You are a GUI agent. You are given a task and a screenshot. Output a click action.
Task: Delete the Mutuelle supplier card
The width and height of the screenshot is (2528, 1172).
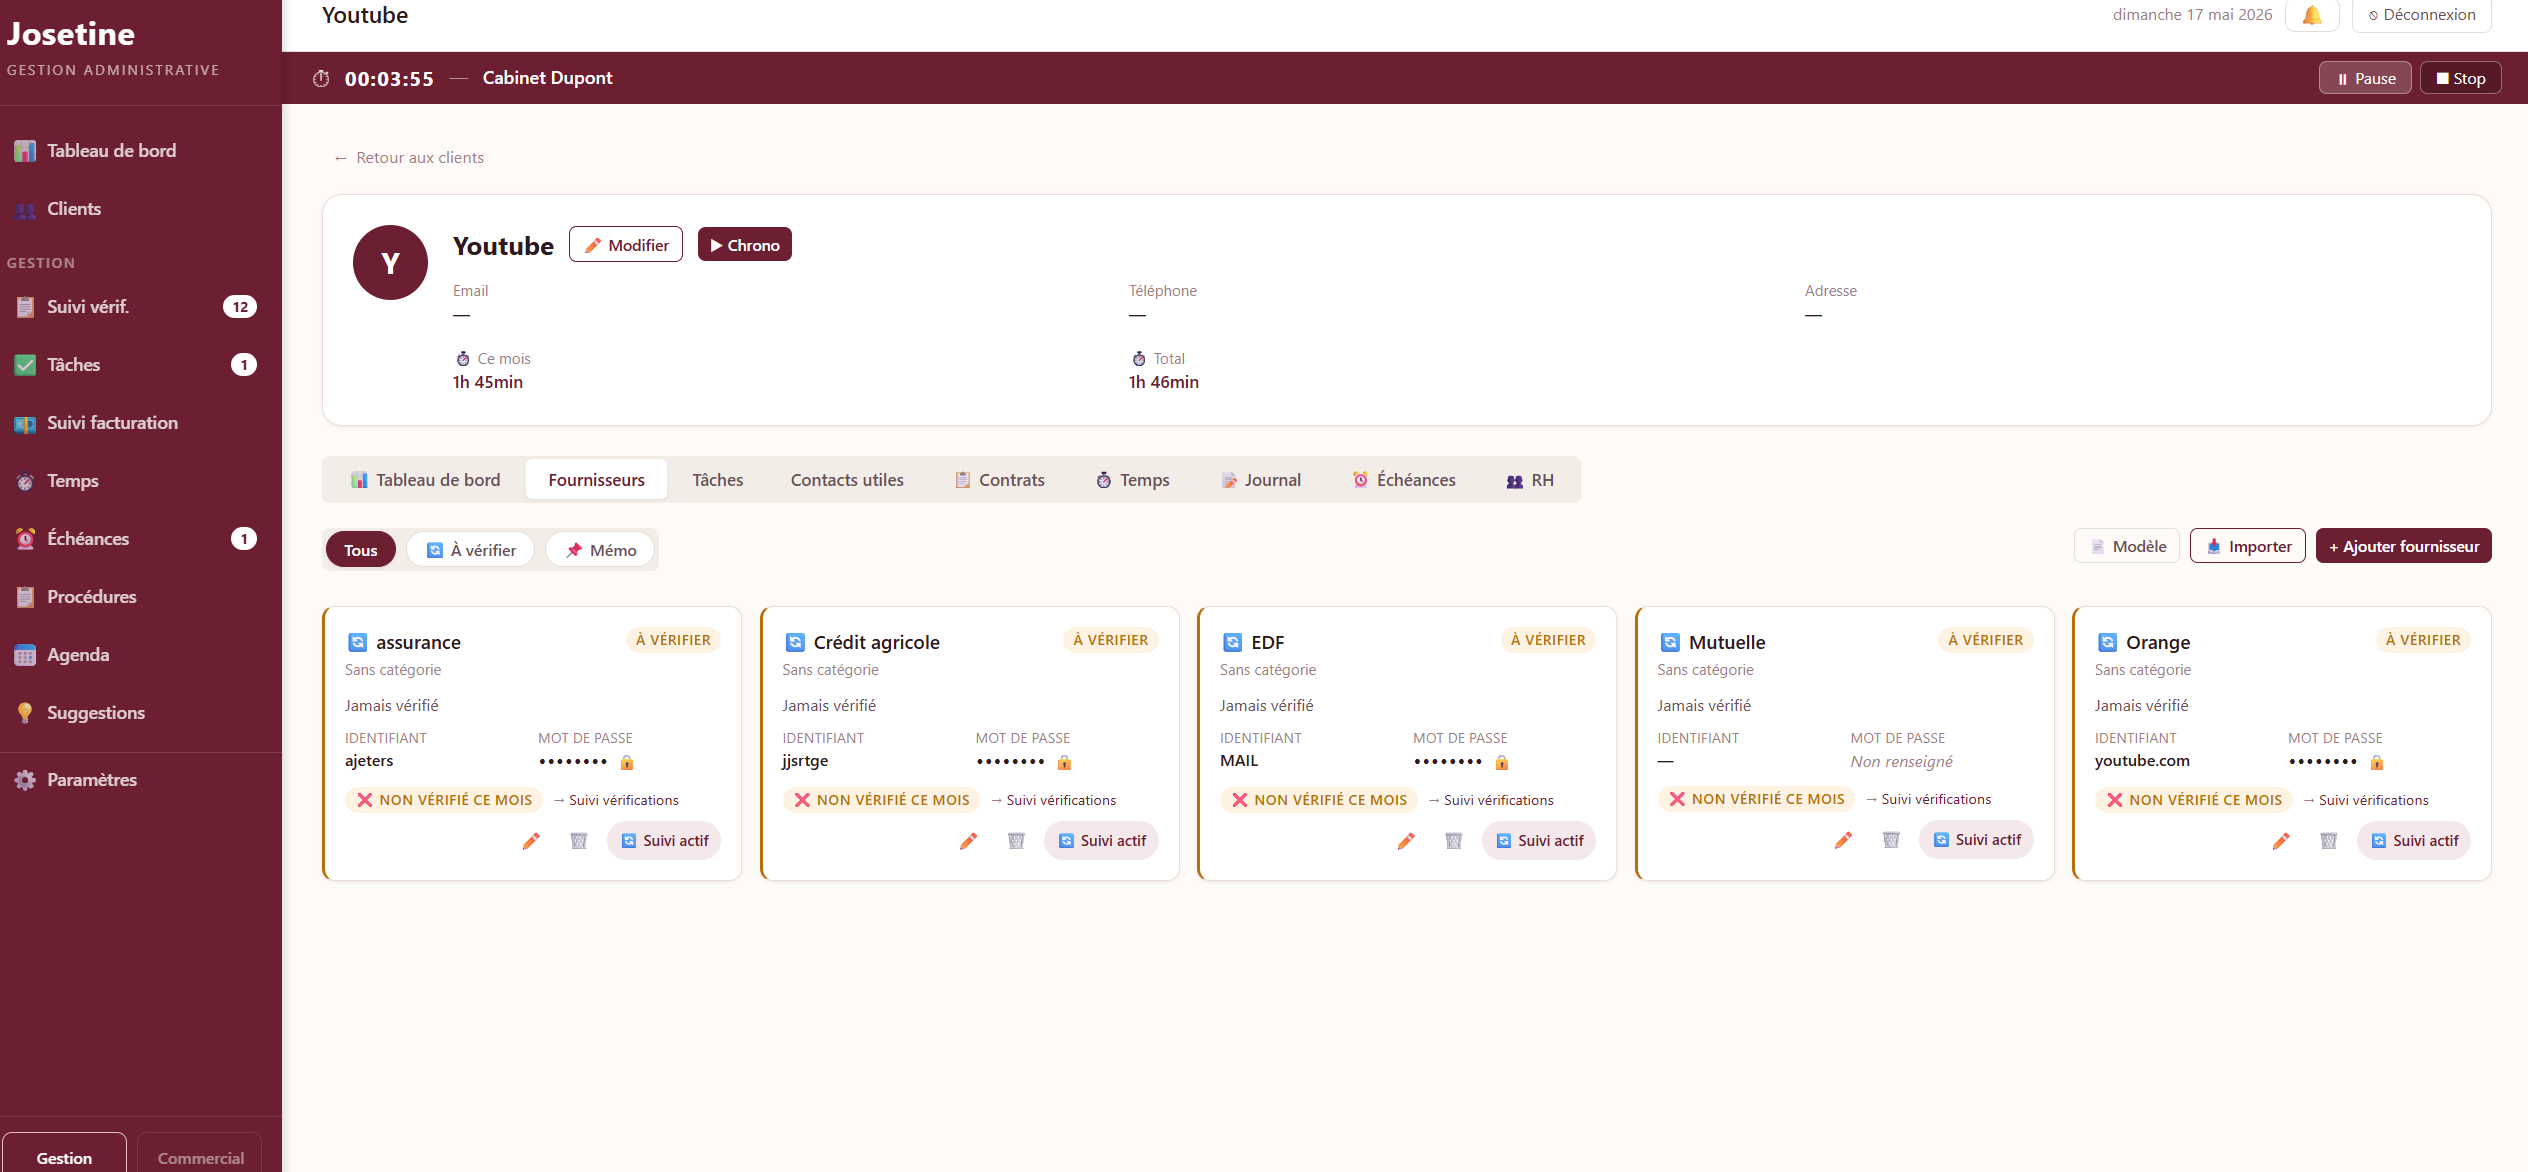pyautogui.click(x=1891, y=840)
